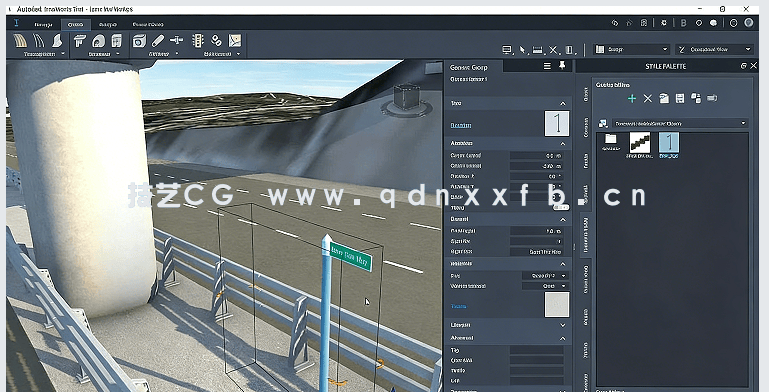Click the terrain shape icon in first ribbon group
Screen dimensions: 769x392
57,41
